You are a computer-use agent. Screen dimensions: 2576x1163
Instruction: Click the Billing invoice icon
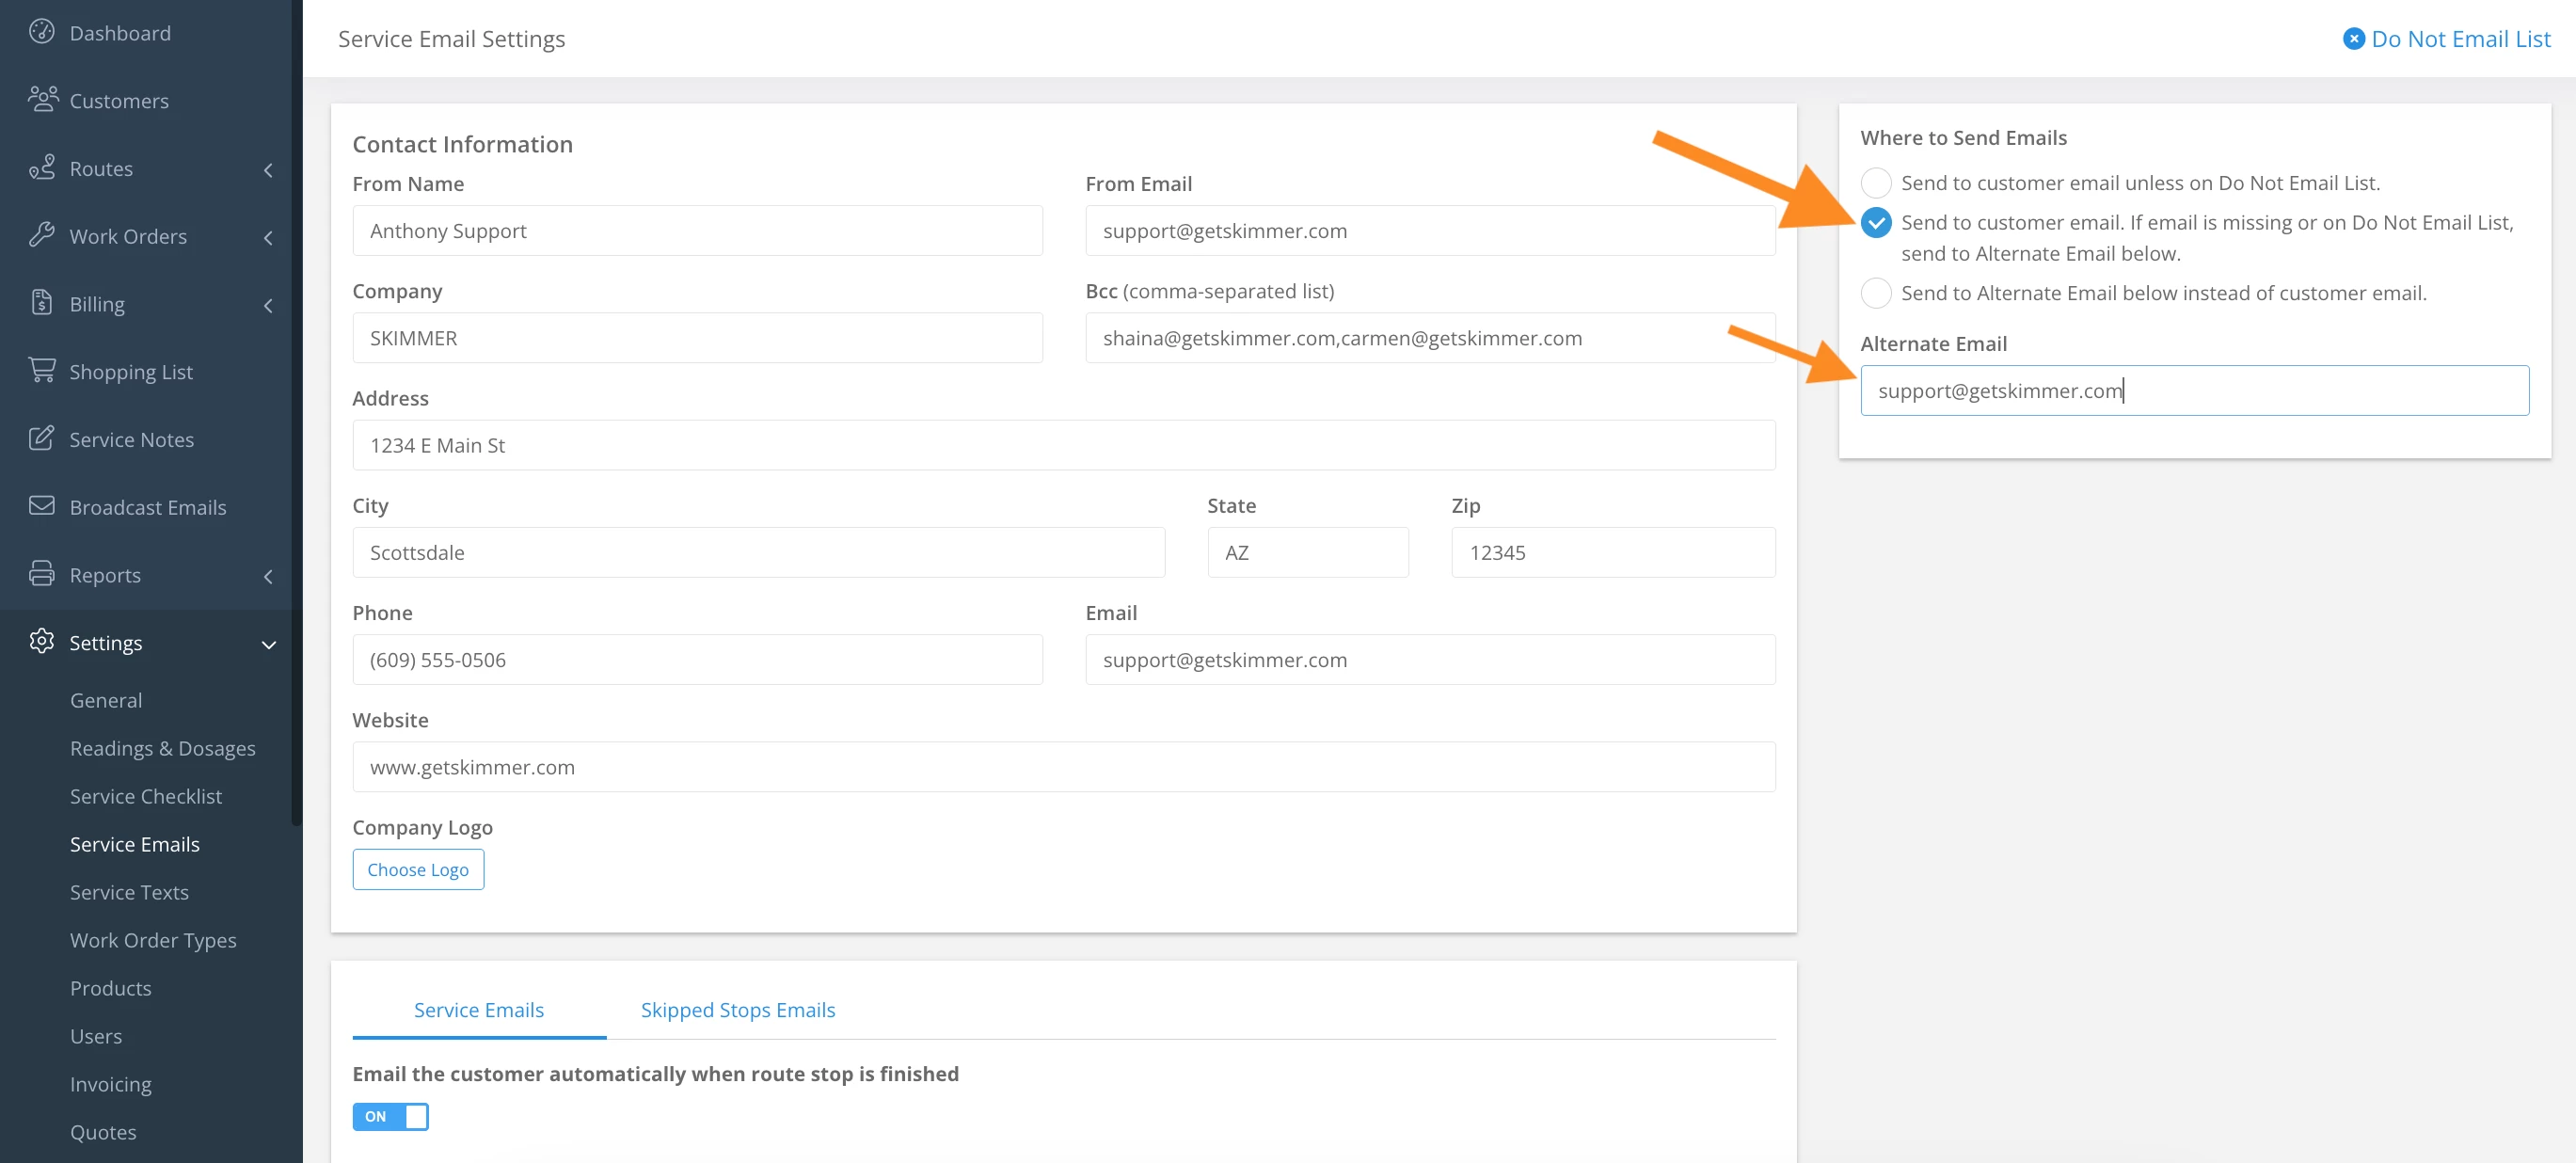coord(41,302)
